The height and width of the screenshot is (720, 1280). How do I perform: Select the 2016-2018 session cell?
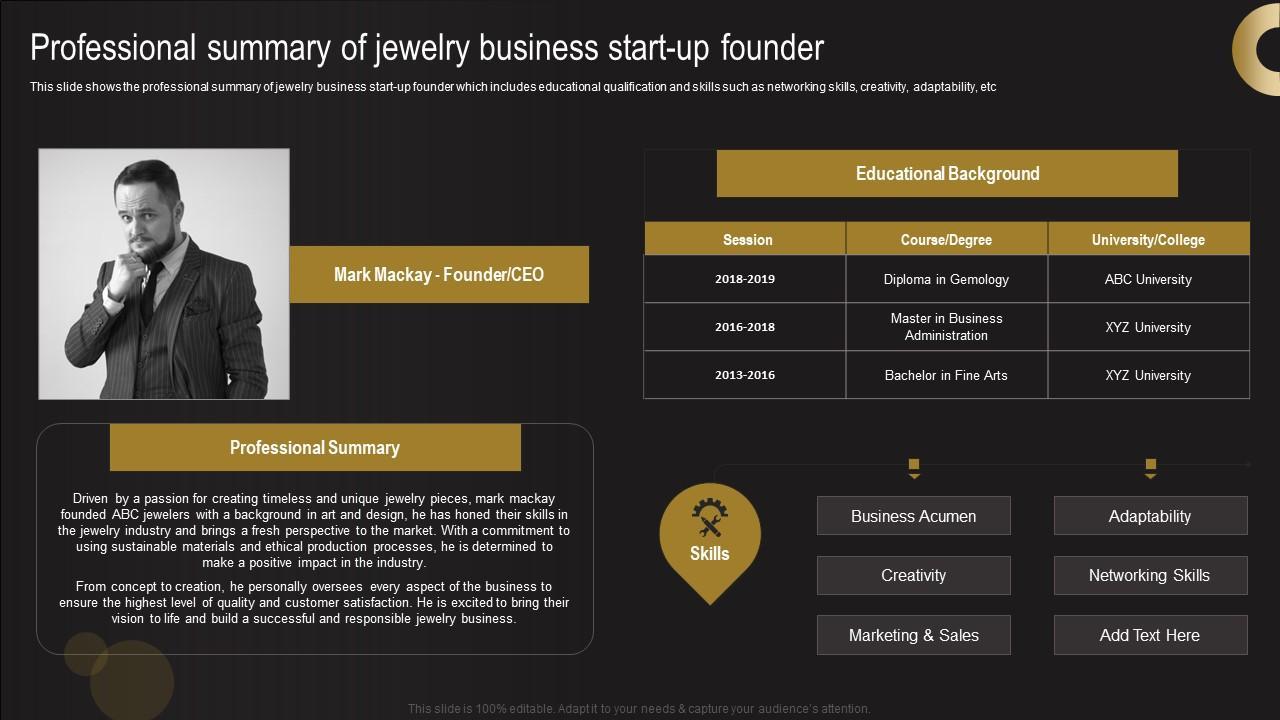(745, 327)
